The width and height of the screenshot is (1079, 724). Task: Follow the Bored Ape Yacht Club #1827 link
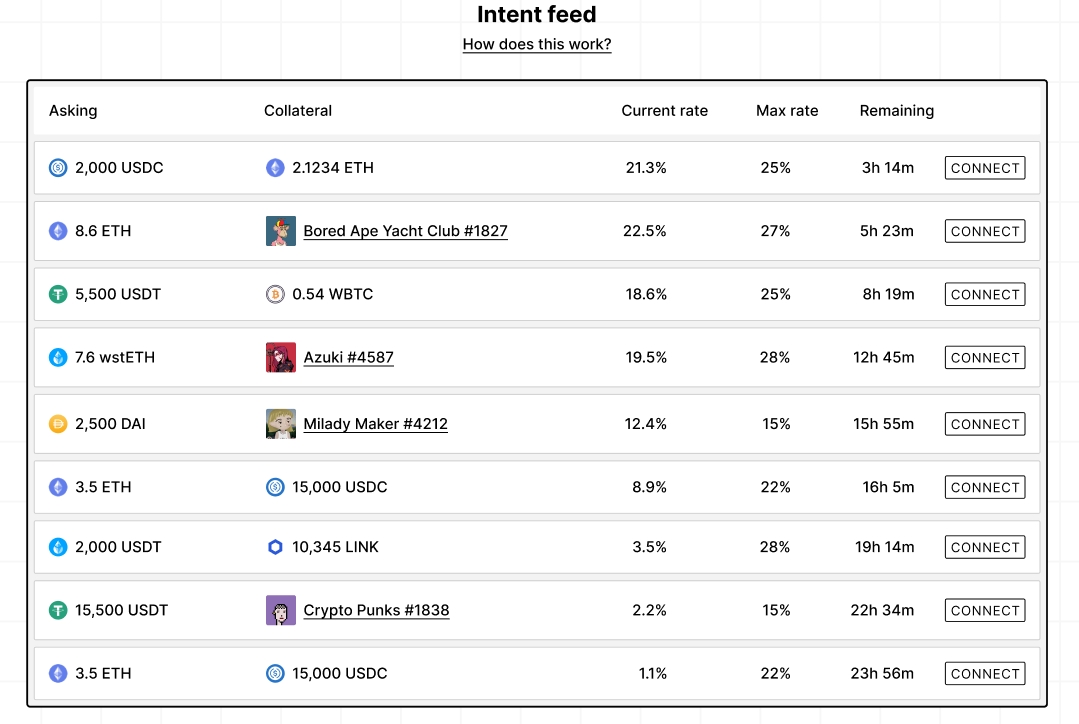[405, 231]
